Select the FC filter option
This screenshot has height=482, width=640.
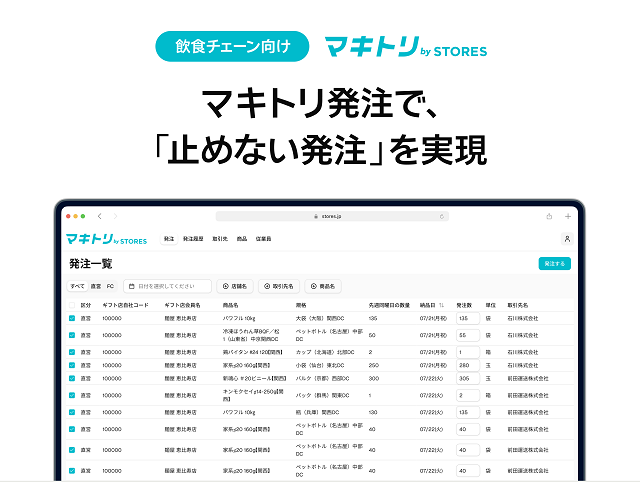(110, 286)
